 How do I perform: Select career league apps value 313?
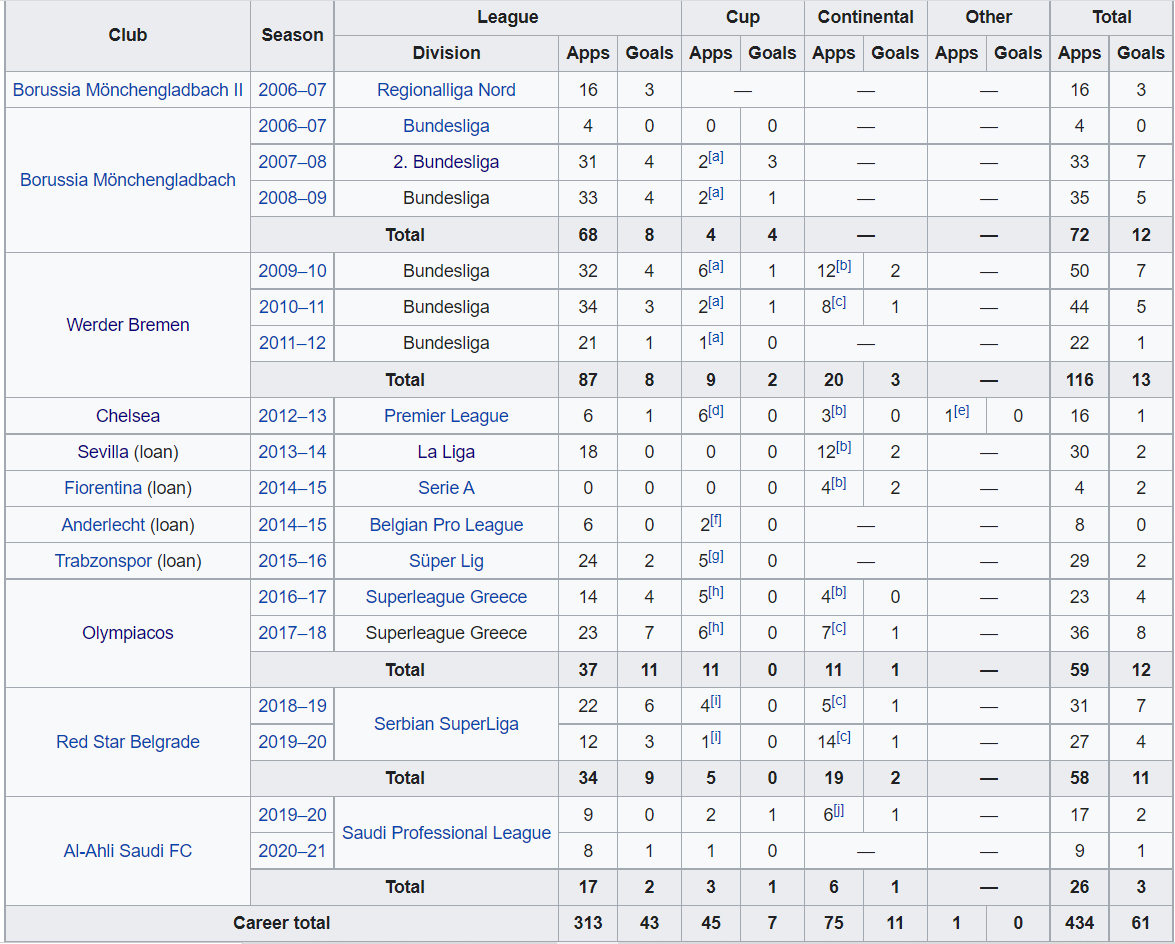pos(588,923)
